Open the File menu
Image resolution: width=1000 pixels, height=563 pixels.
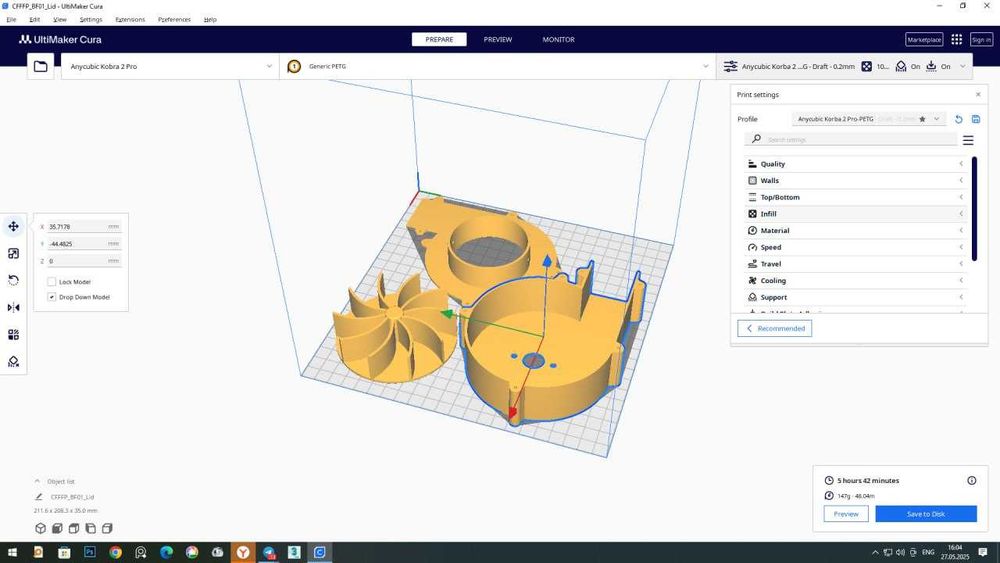(x=11, y=20)
